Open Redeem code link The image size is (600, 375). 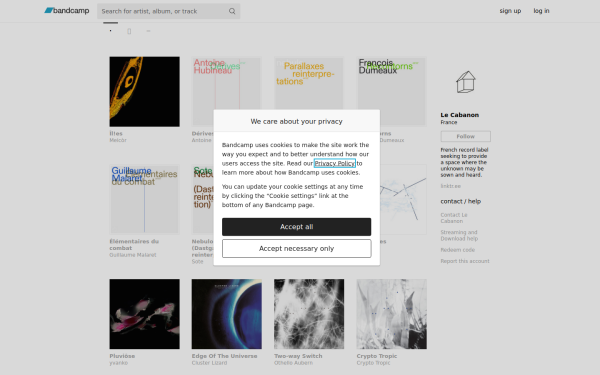click(458, 249)
